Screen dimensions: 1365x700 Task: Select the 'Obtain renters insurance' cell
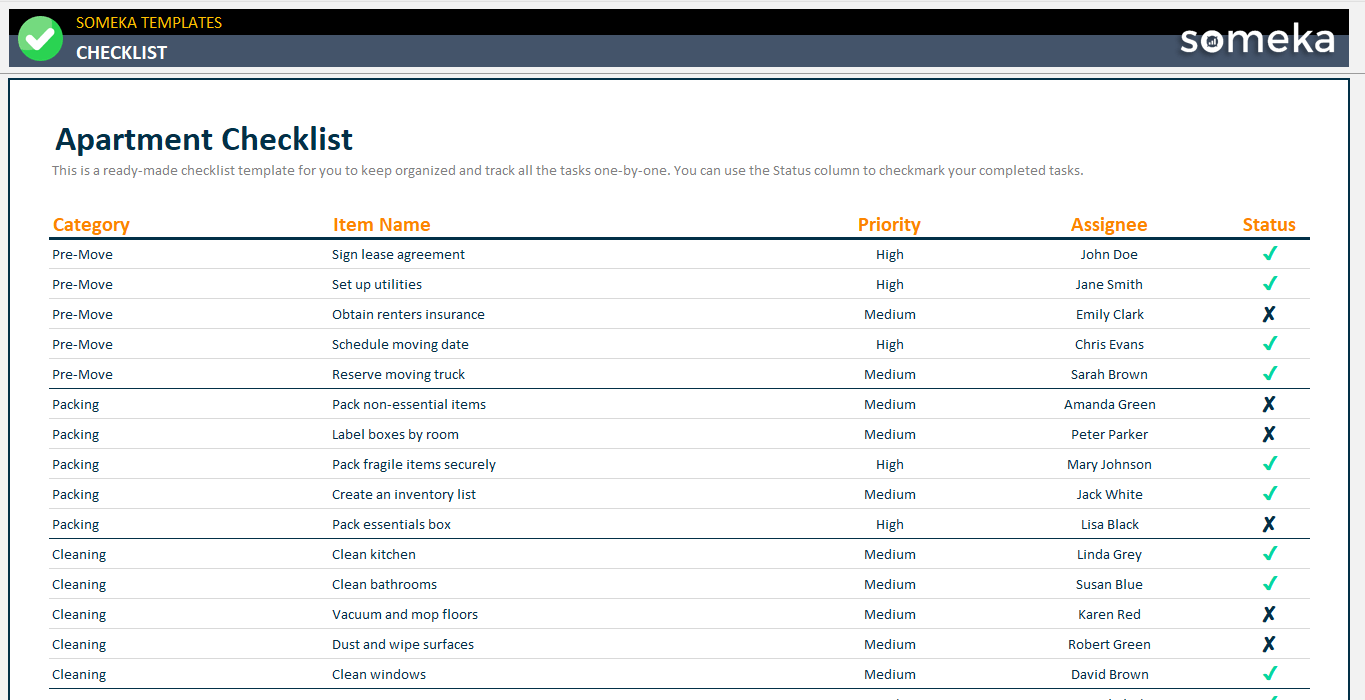pyautogui.click(x=408, y=314)
